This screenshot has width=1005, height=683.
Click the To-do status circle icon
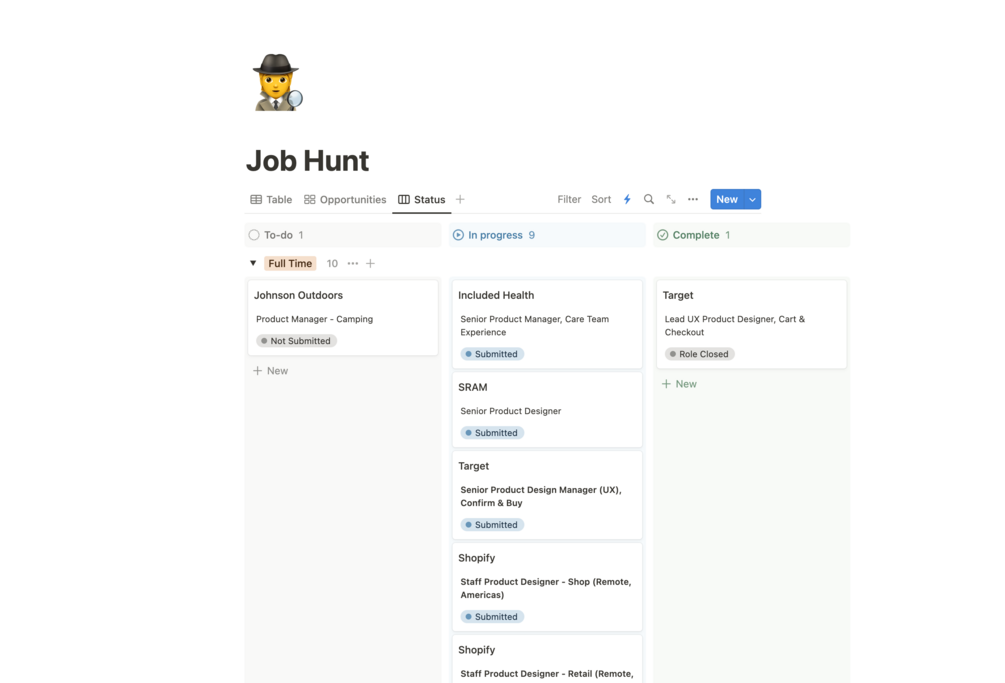(x=254, y=235)
